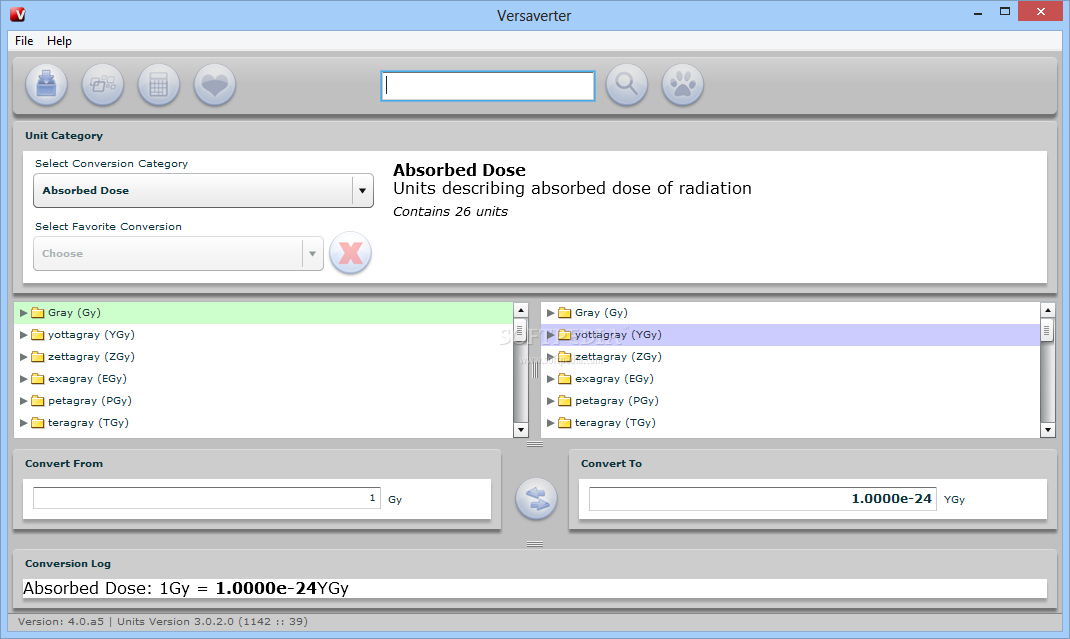Select teragray (TGy) in right list
This screenshot has height=639, width=1070.
(x=790, y=423)
